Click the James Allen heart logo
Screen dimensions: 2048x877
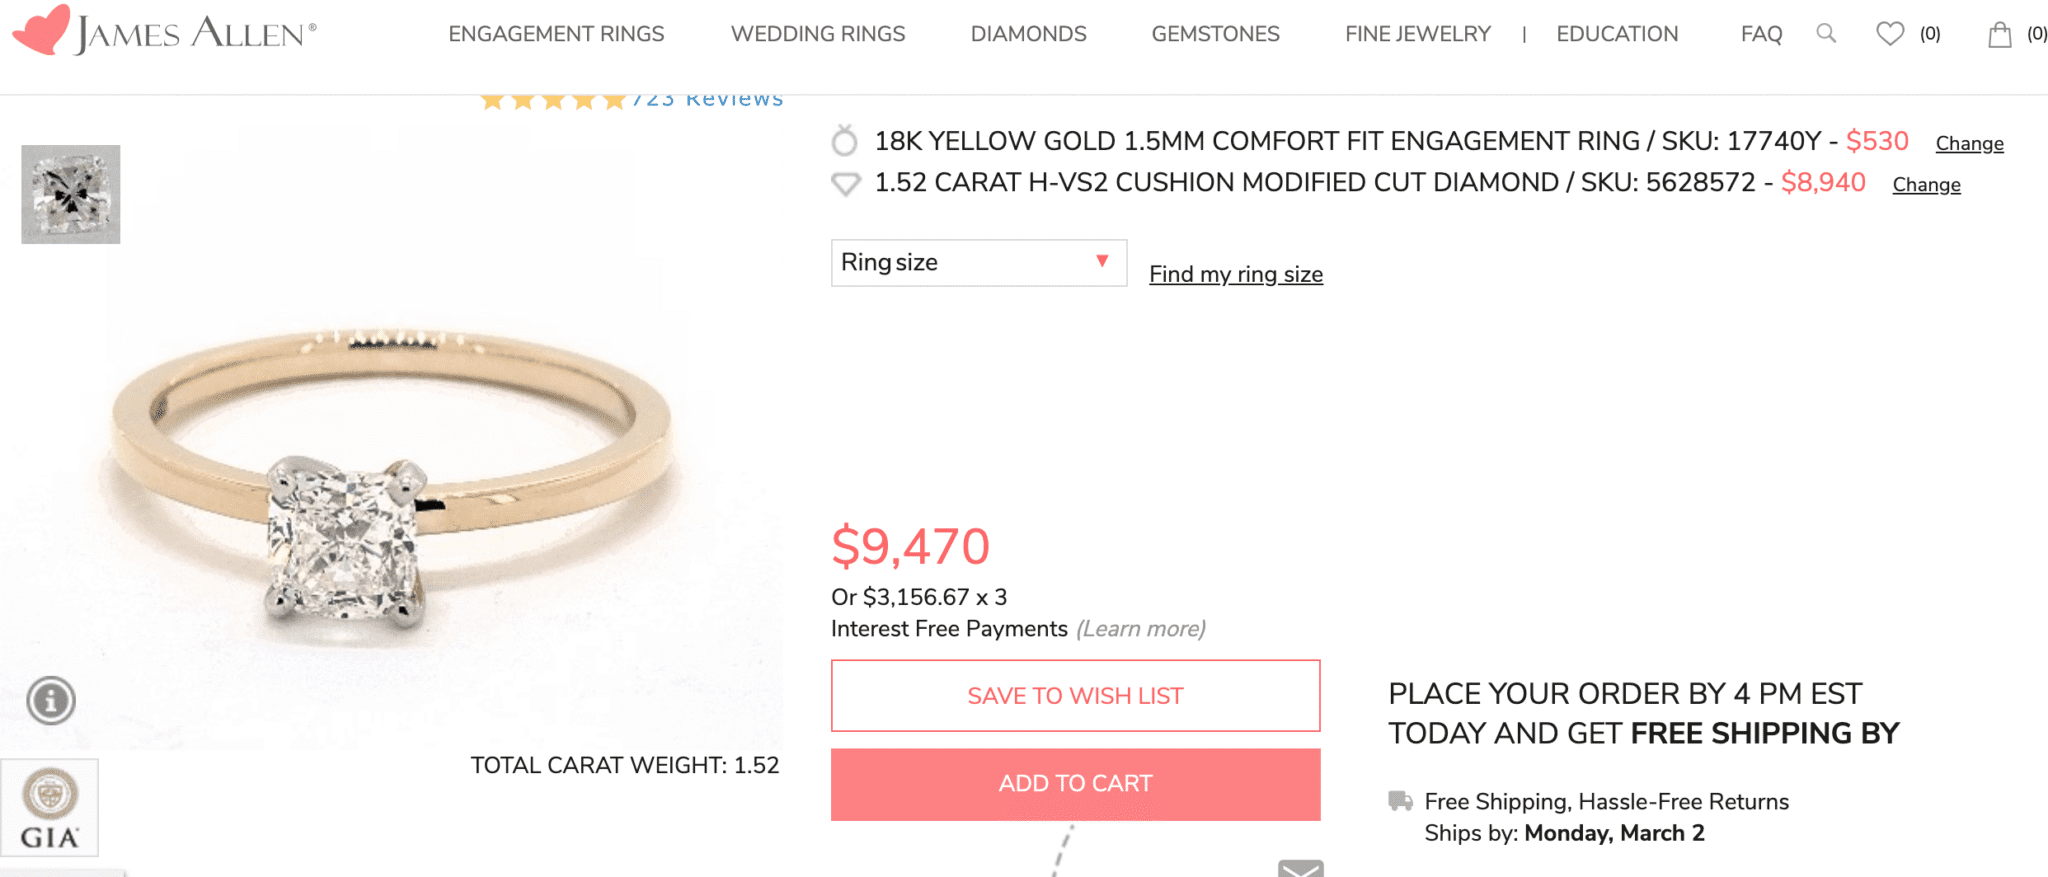pyautogui.click(x=43, y=27)
